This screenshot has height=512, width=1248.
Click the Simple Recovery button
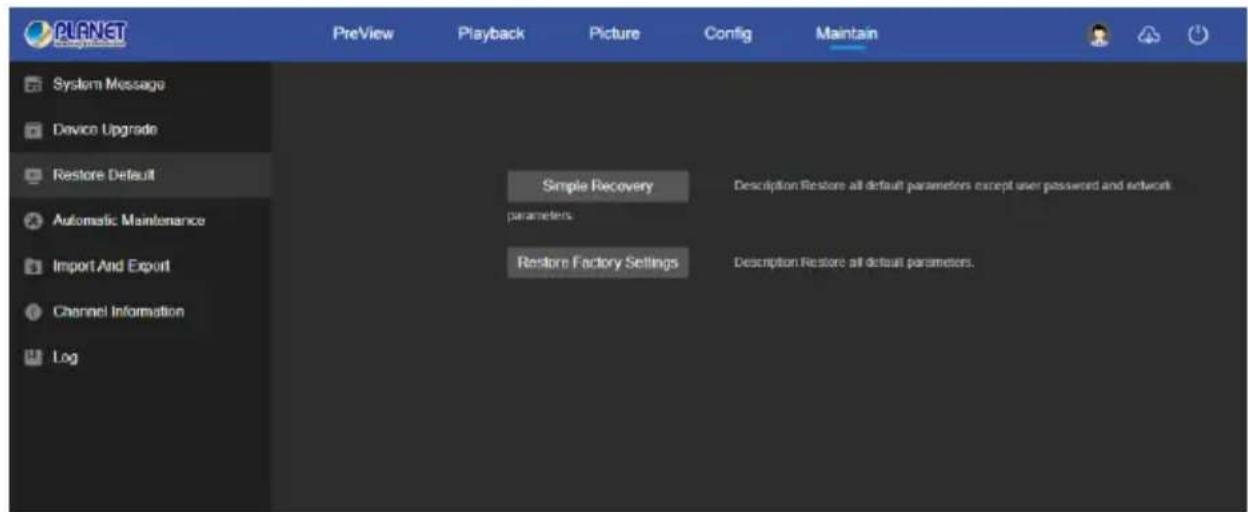coord(597,186)
